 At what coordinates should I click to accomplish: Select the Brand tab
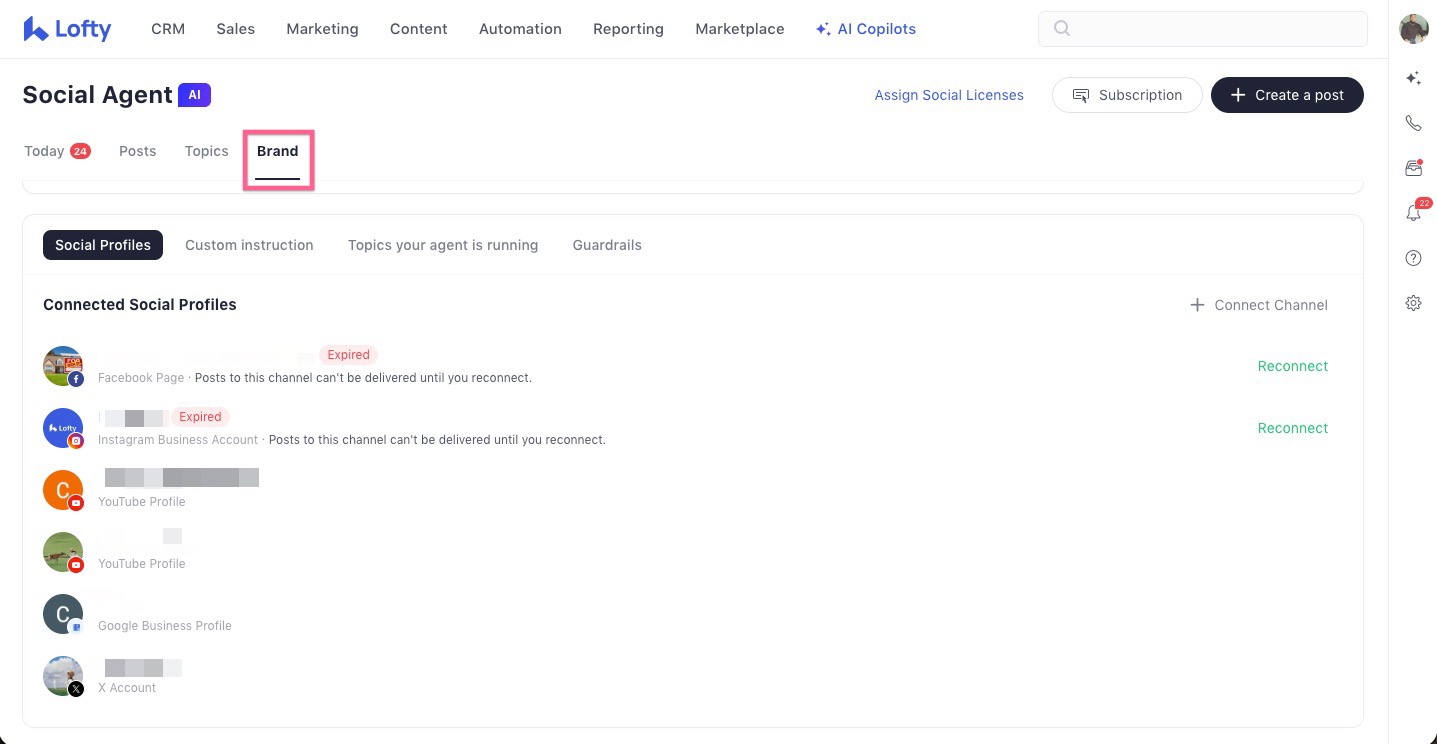[277, 151]
